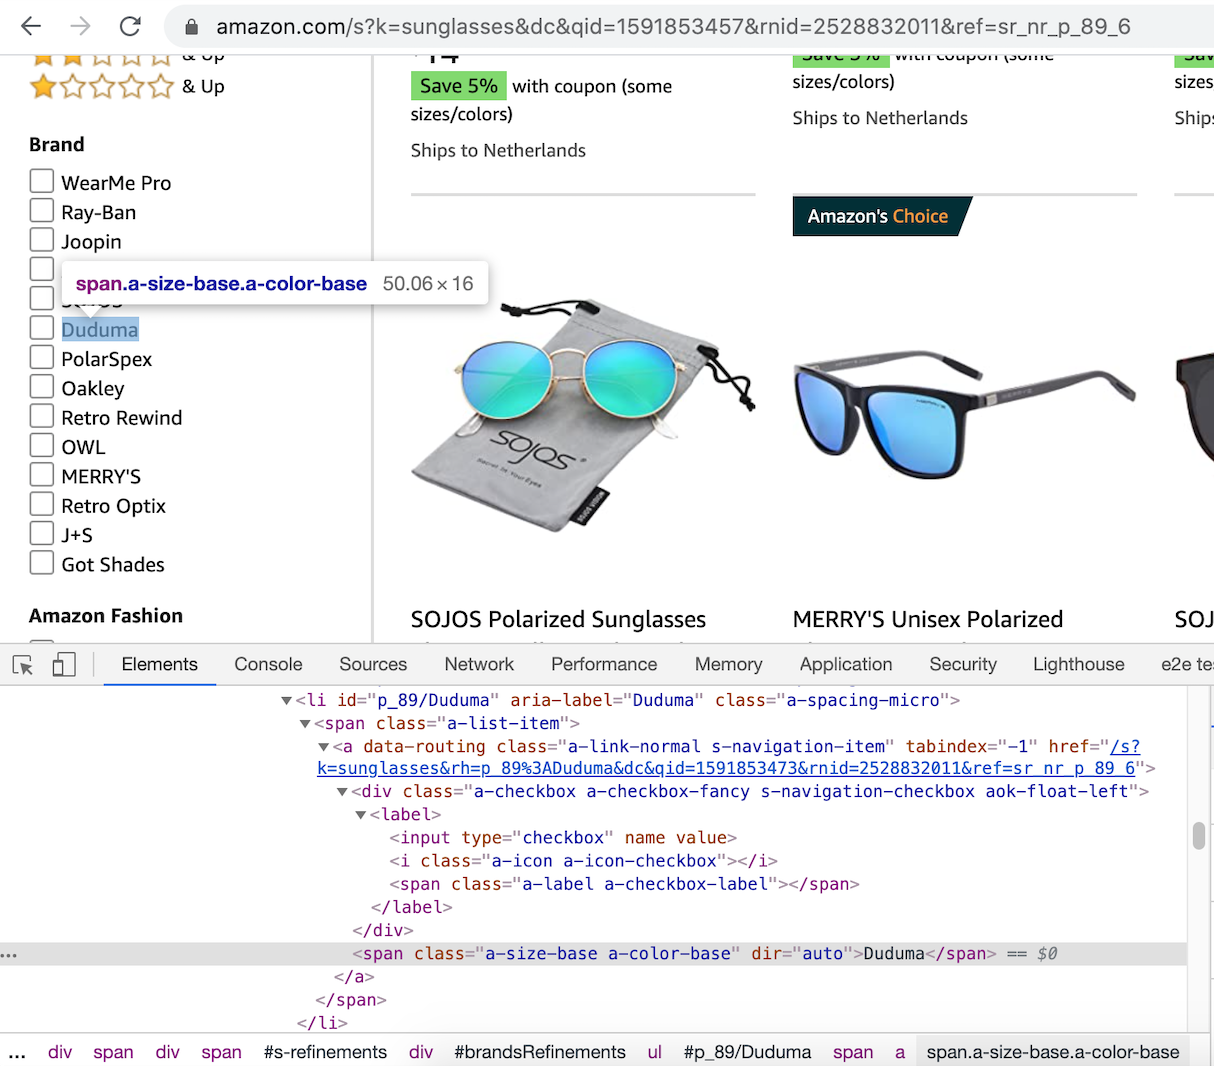The height and width of the screenshot is (1066, 1214).
Task: Select the span a-checkbox-label element line
Action: [x=624, y=884]
